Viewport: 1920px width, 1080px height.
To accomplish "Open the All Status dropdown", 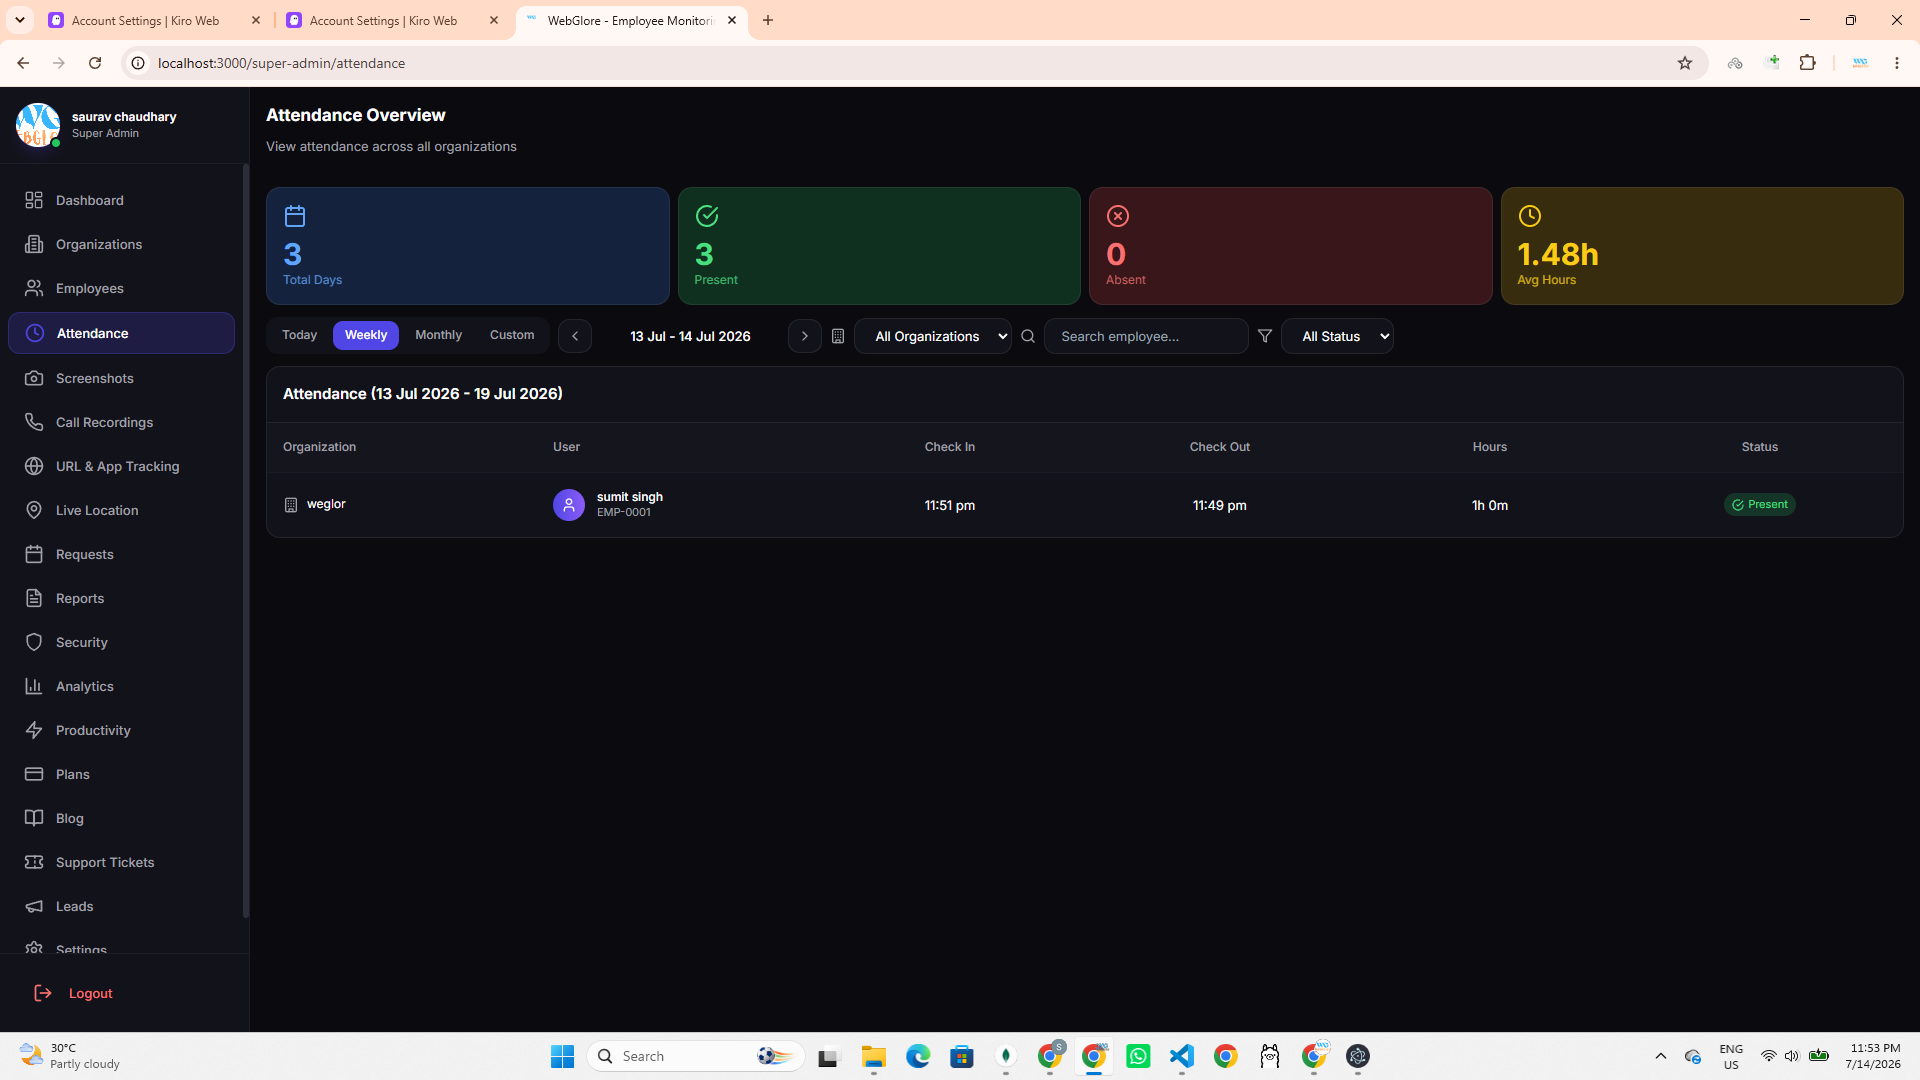I will (1337, 336).
